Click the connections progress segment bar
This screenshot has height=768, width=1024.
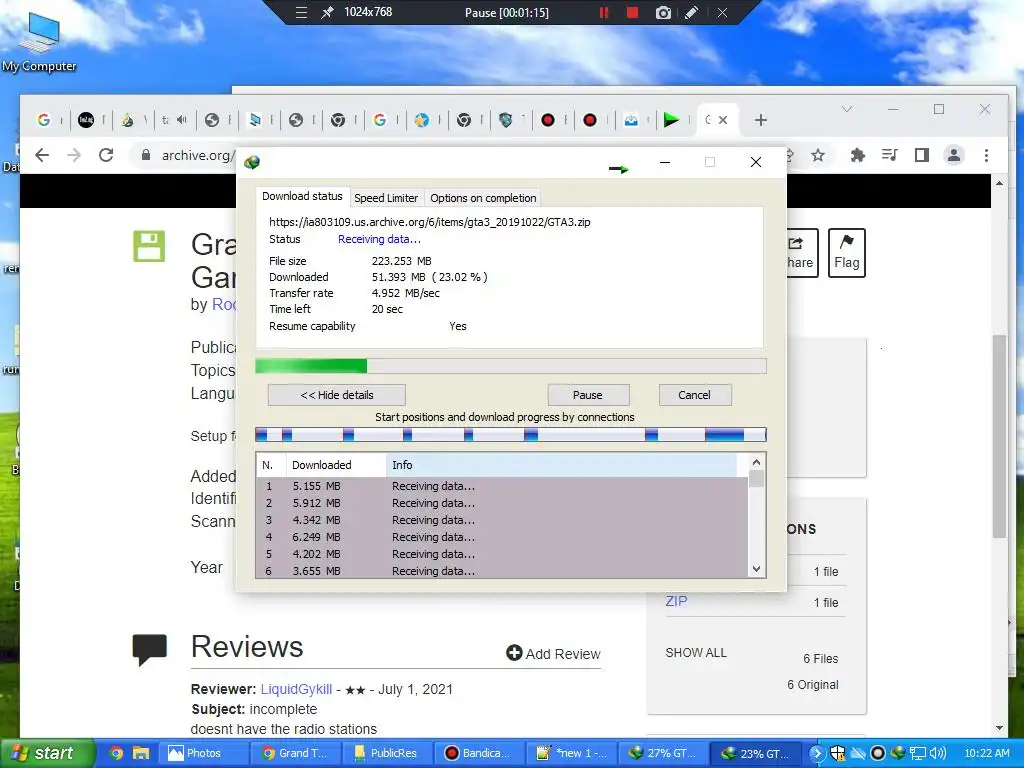click(x=510, y=435)
